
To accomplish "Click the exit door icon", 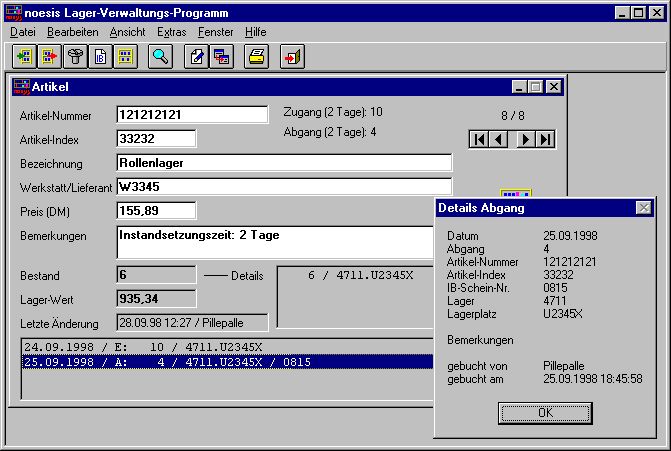I will pyautogui.click(x=292, y=56).
